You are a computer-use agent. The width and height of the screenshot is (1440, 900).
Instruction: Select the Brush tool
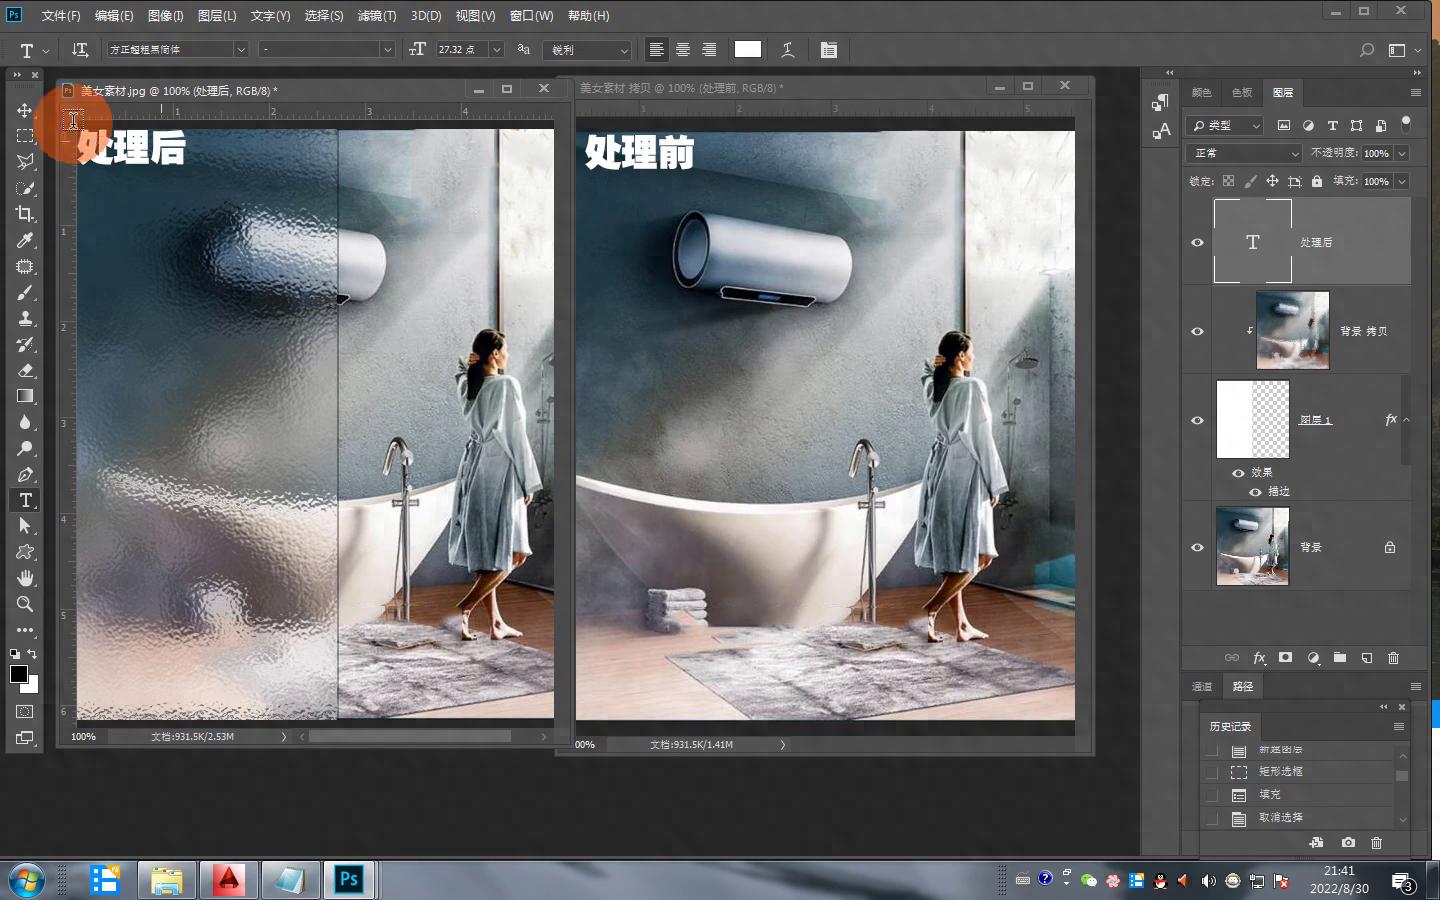tap(25, 292)
